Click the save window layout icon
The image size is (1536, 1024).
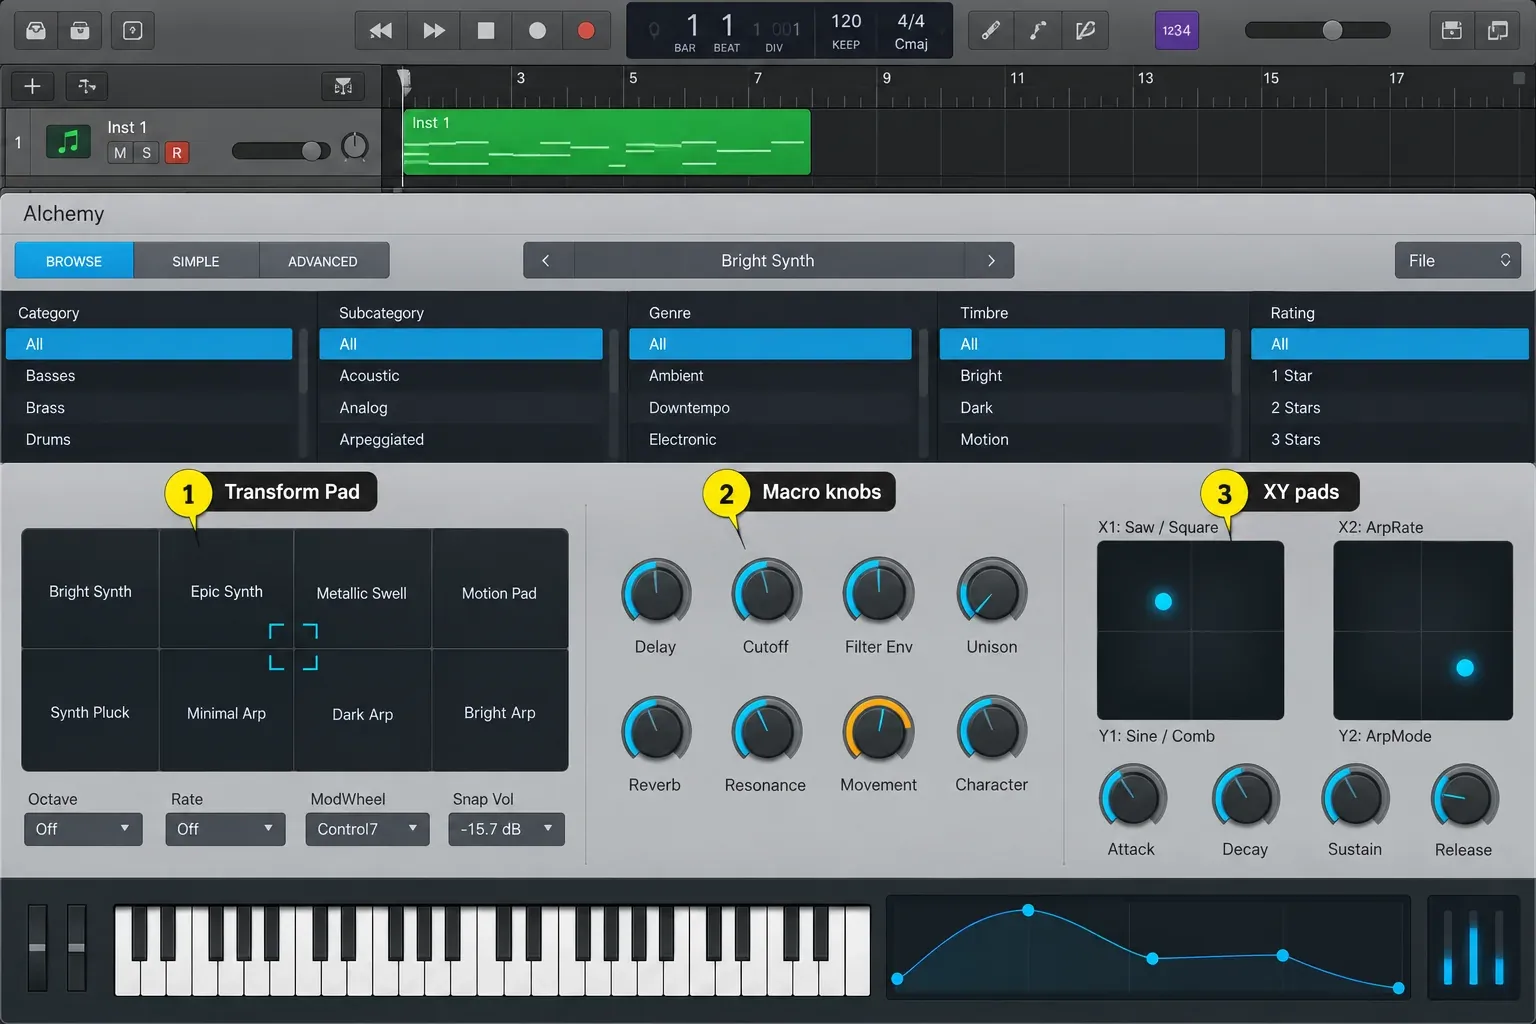point(1452,31)
